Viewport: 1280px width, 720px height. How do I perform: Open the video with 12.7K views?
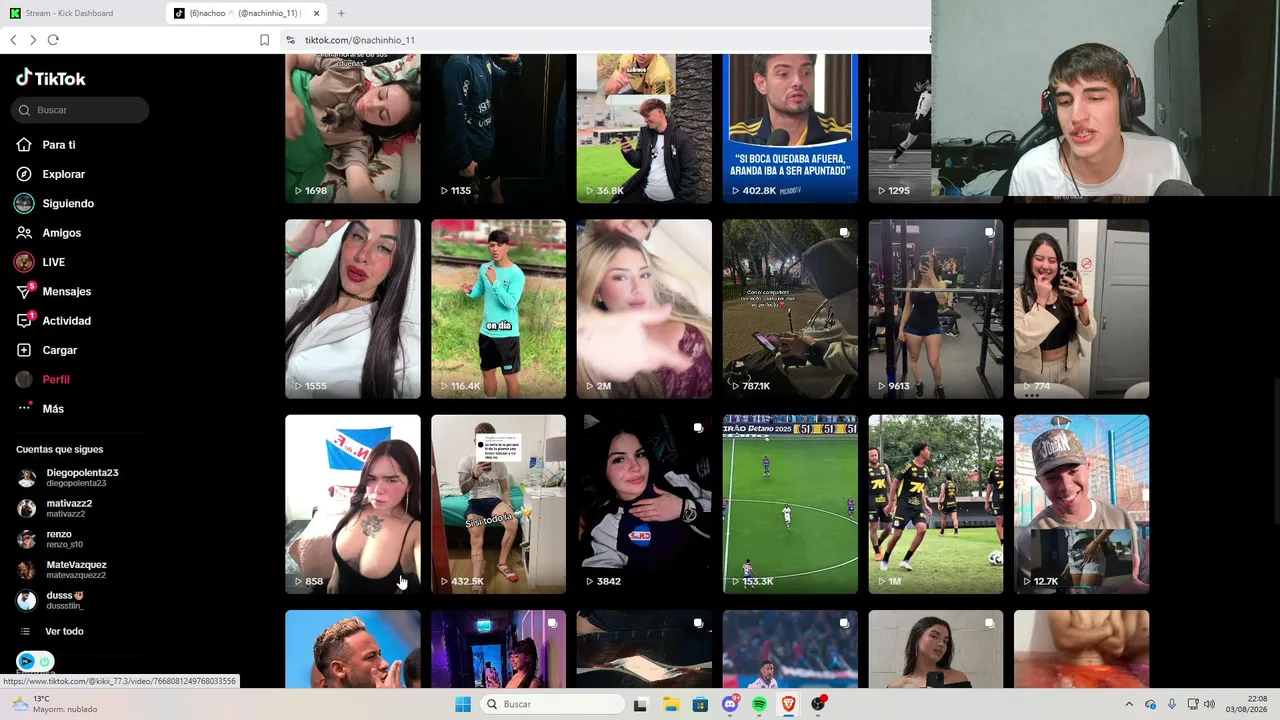click(1082, 504)
